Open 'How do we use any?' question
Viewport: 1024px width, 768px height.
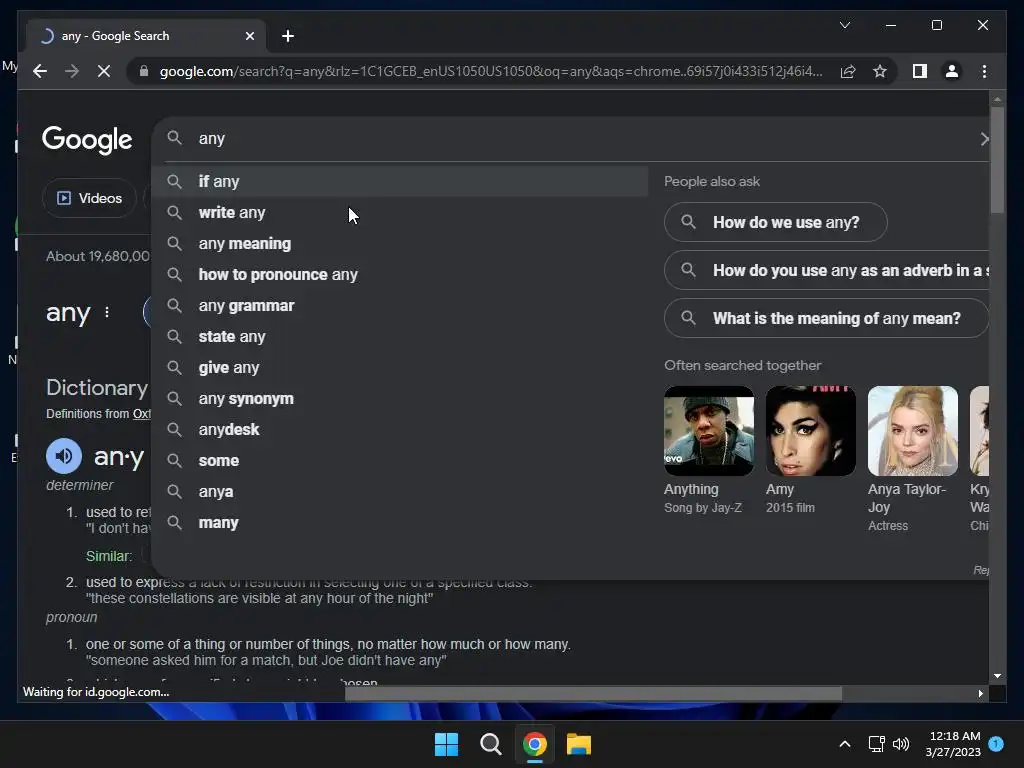(x=776, y=222)
